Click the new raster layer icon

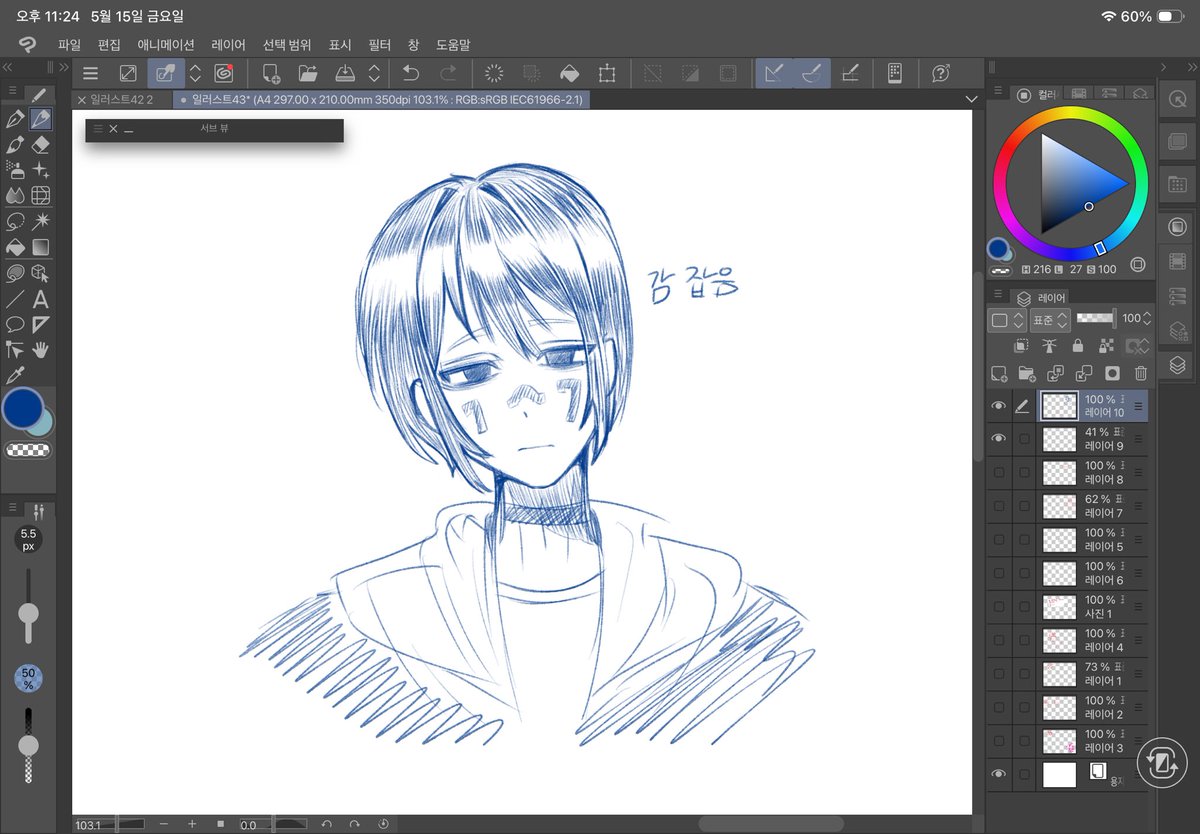[x=998, y=373]
